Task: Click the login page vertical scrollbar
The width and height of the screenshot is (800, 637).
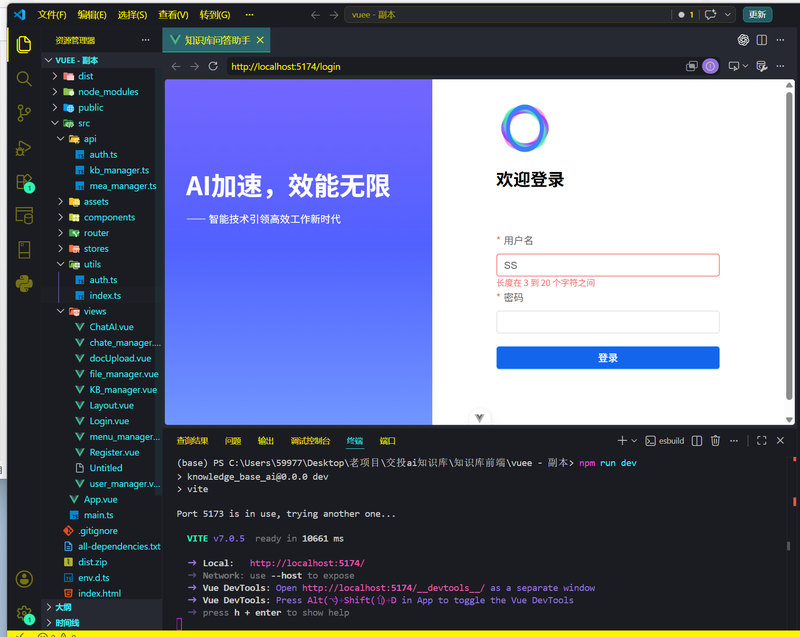Action: pyautogui.click(x=789, y=245)
